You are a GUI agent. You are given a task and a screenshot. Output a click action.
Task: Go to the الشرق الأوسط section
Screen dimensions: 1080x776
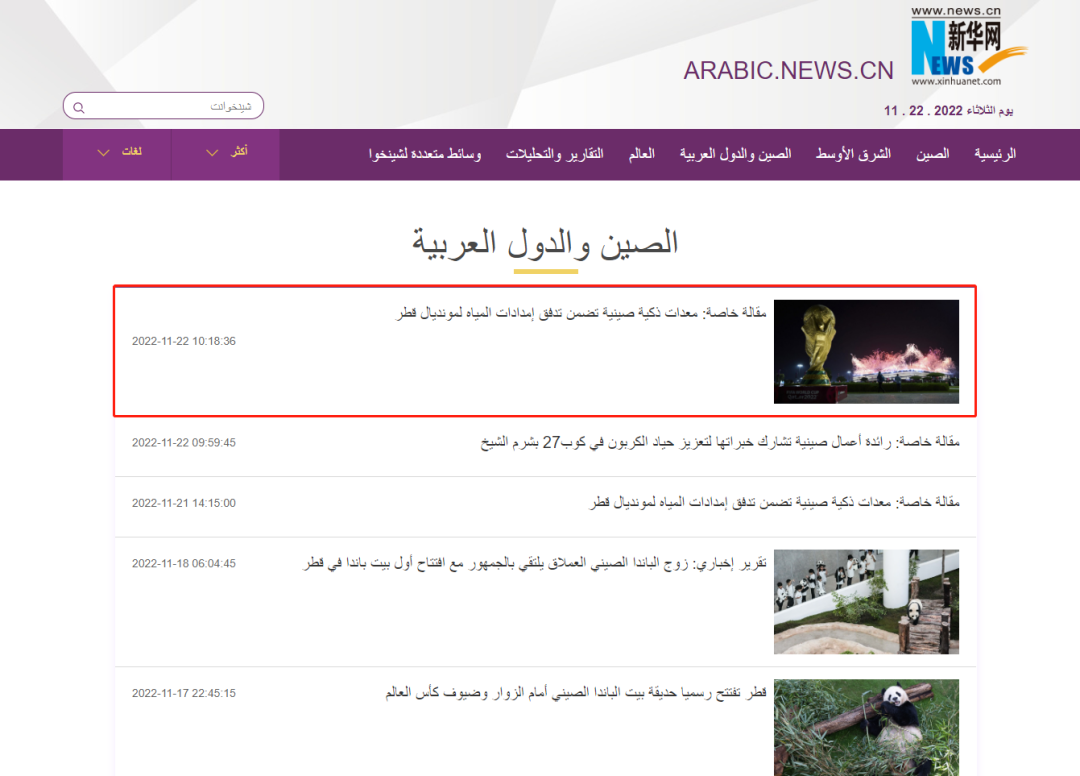tap(853, 154)
